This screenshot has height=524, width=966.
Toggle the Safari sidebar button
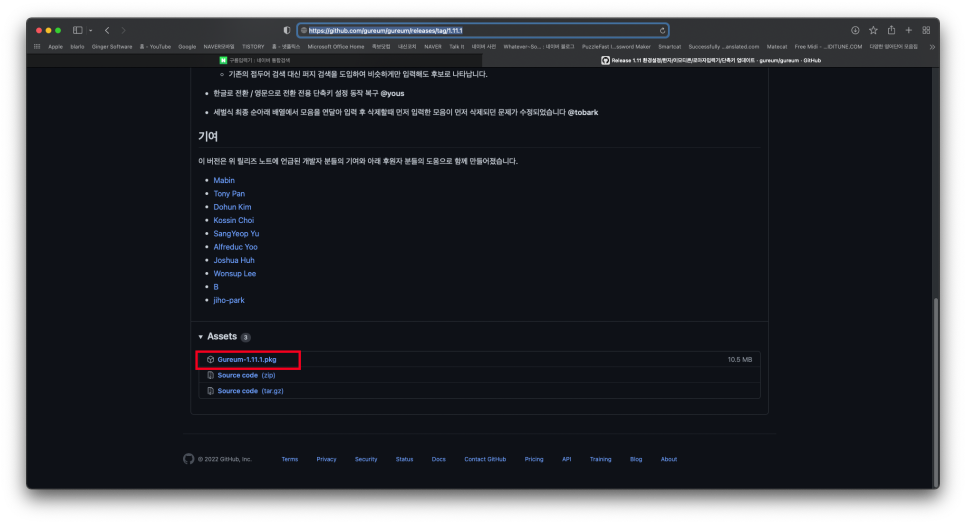[x=78, y=30]
